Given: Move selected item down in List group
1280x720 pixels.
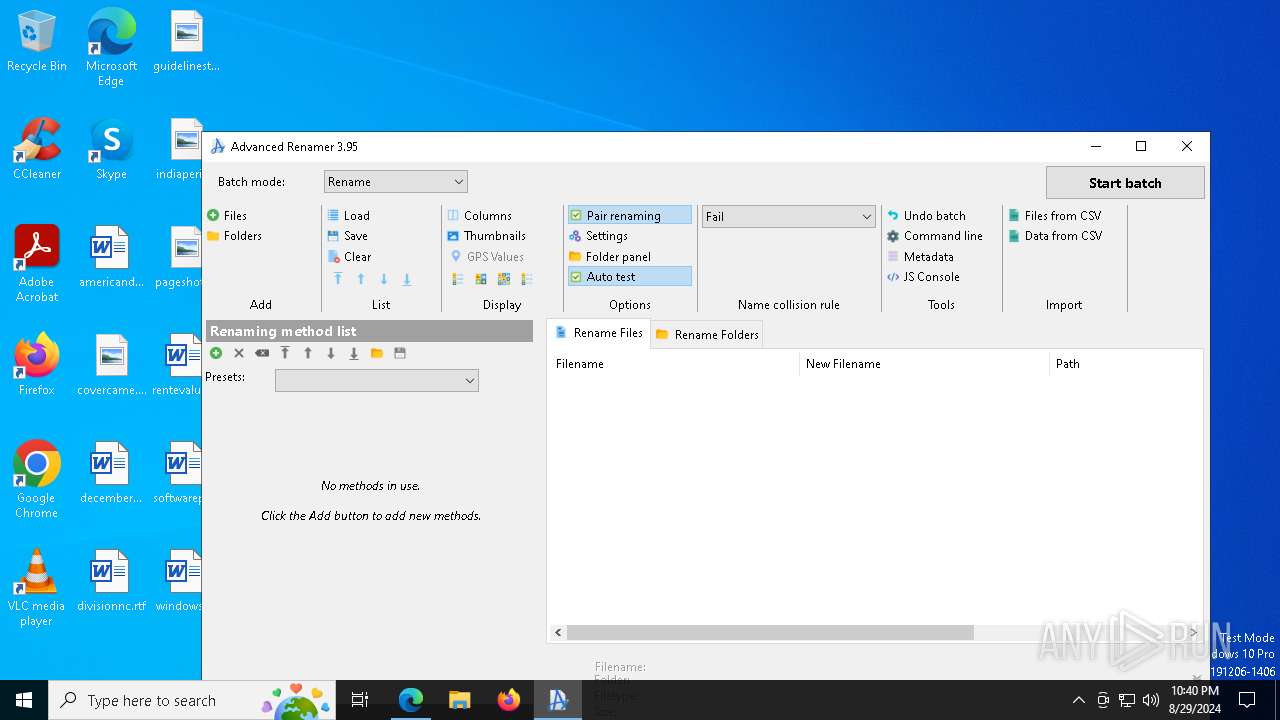Looking at the screenshot, I should pyautogui.click(x=384, y=279).
